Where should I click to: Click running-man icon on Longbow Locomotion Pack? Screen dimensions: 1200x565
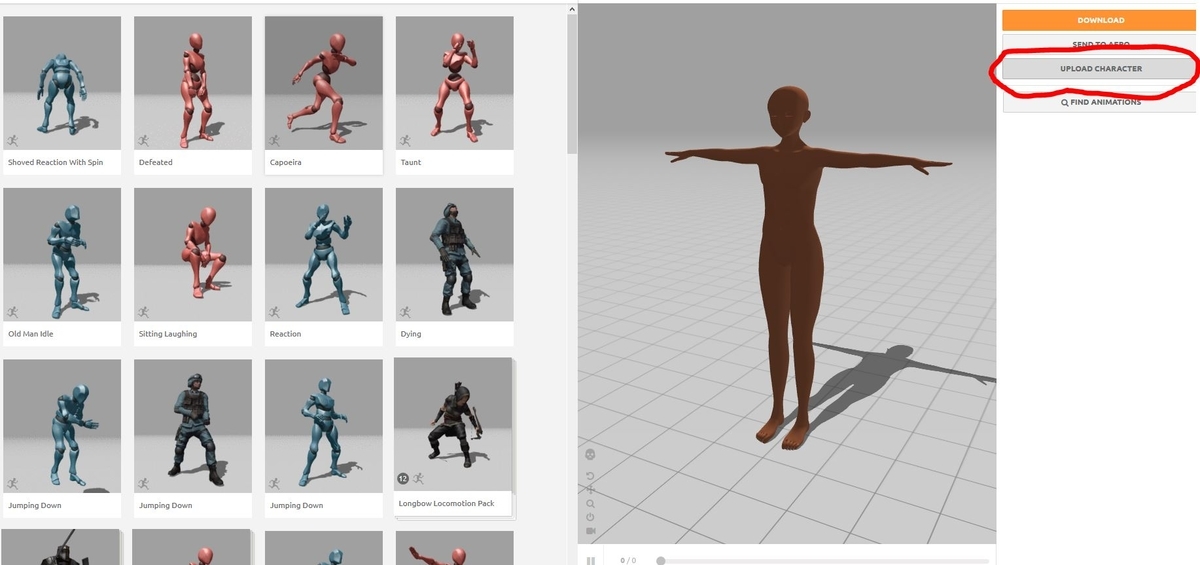(417, 479)
